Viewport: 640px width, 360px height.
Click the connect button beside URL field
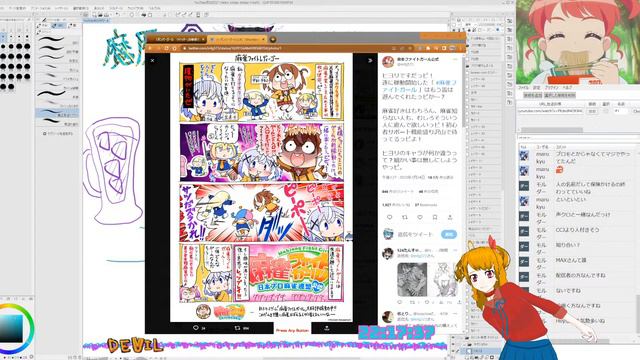pyautogui.click(x=592, y=111)
